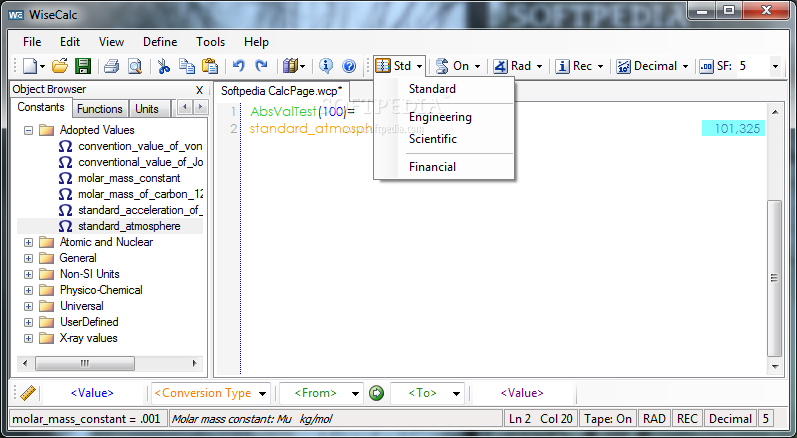Click the tape scroll On icon

[x=442, y=66]
